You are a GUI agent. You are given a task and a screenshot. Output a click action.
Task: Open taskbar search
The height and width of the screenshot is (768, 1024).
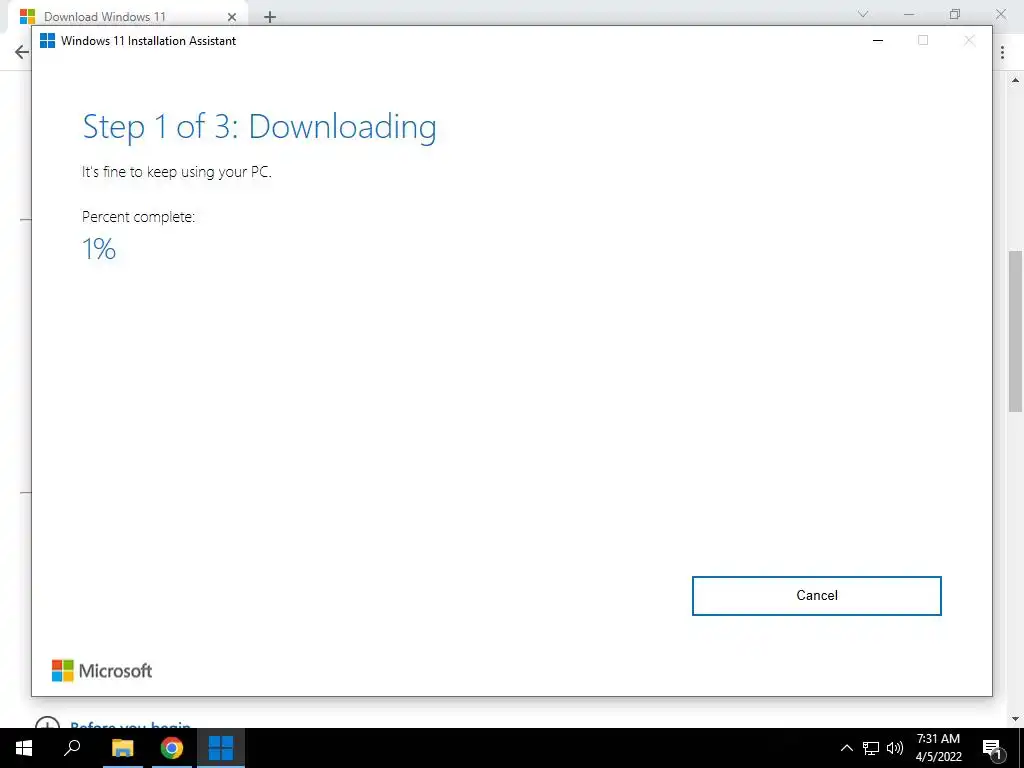pos(72,748)
